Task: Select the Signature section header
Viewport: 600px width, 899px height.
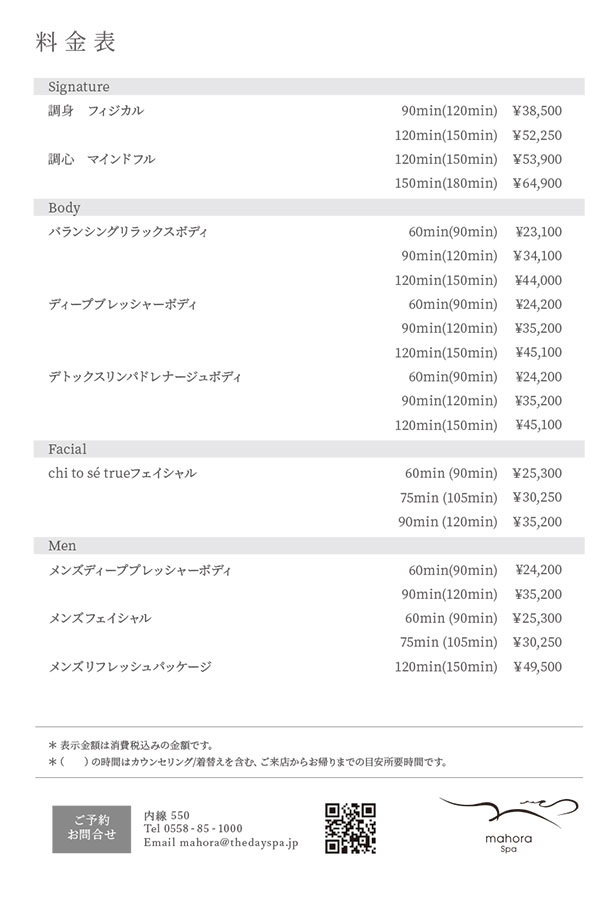Action: point(79,87)
